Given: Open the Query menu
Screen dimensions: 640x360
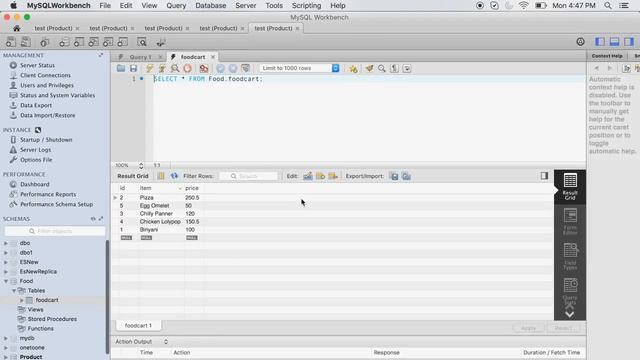Looking at the screenshot, I should [176, 6].
